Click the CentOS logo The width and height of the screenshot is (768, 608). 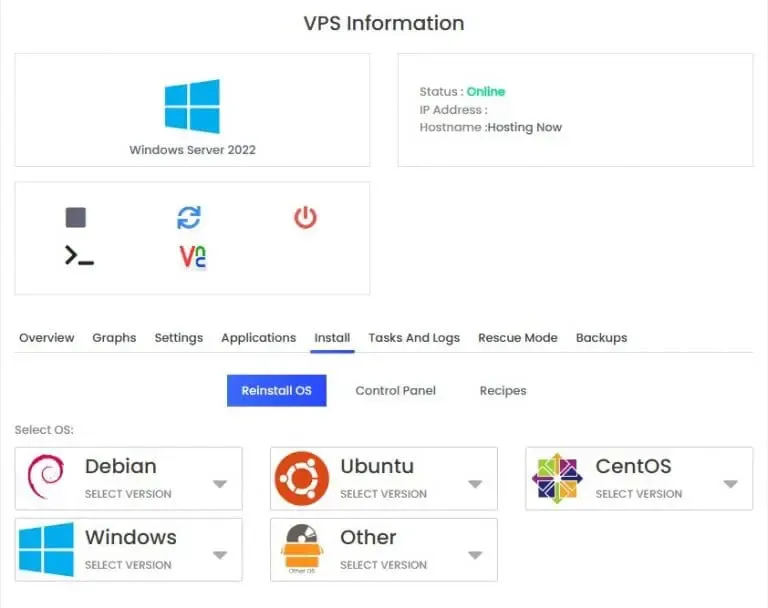pos(557,478)
